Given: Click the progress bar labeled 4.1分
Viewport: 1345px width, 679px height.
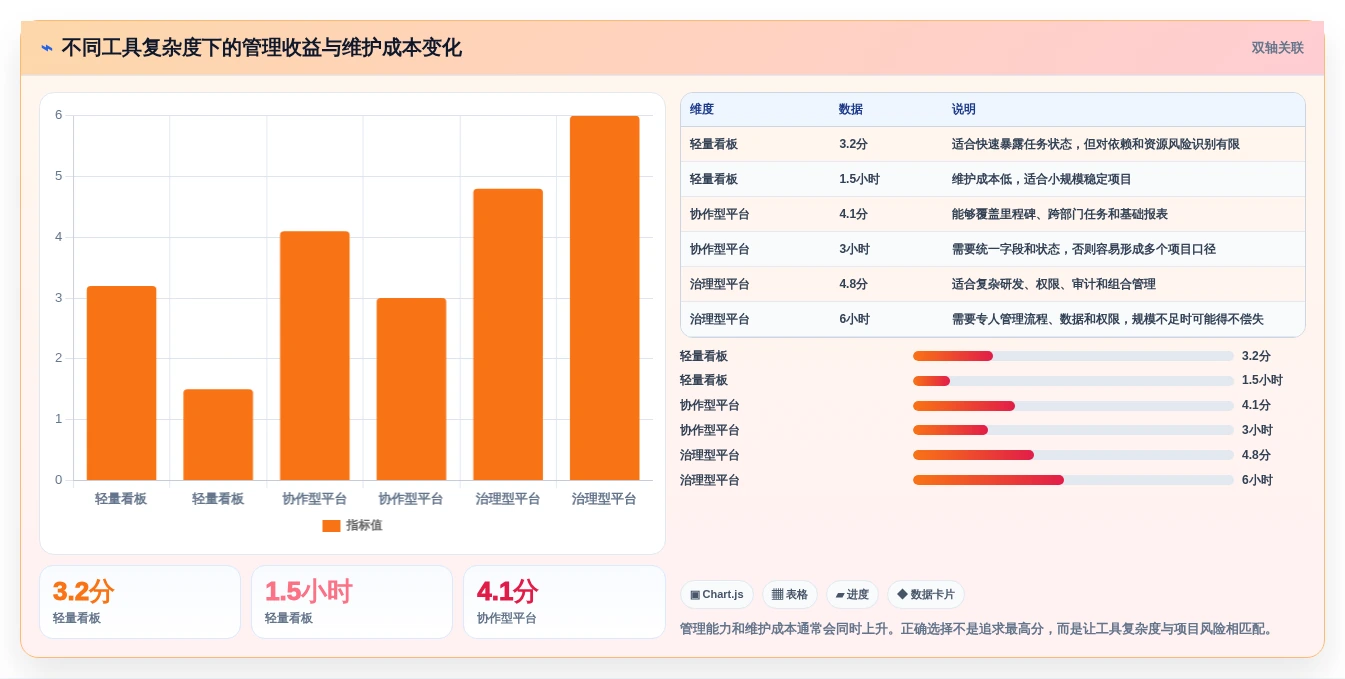Looking at the screenshot, I should click(1073, 406).
